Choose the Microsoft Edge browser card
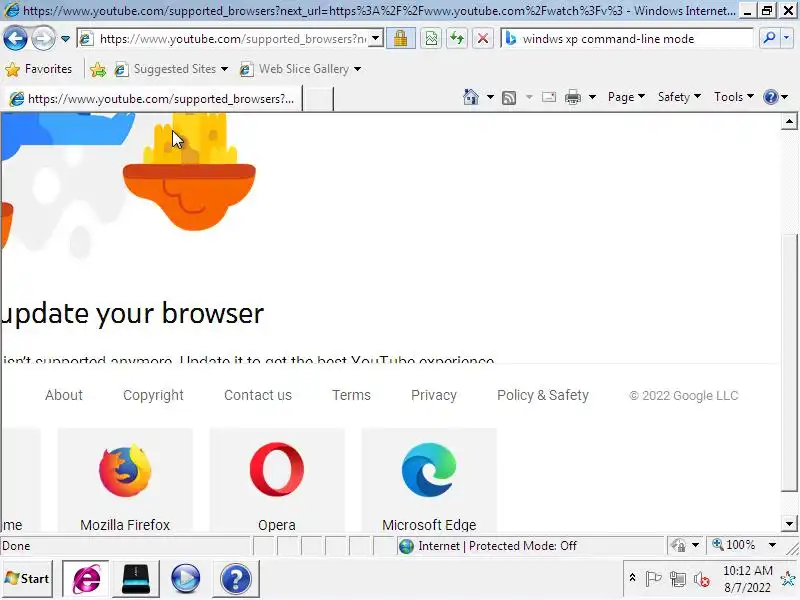Image resolution: width=800 pixels, height=600 pixels. point(429,481)
